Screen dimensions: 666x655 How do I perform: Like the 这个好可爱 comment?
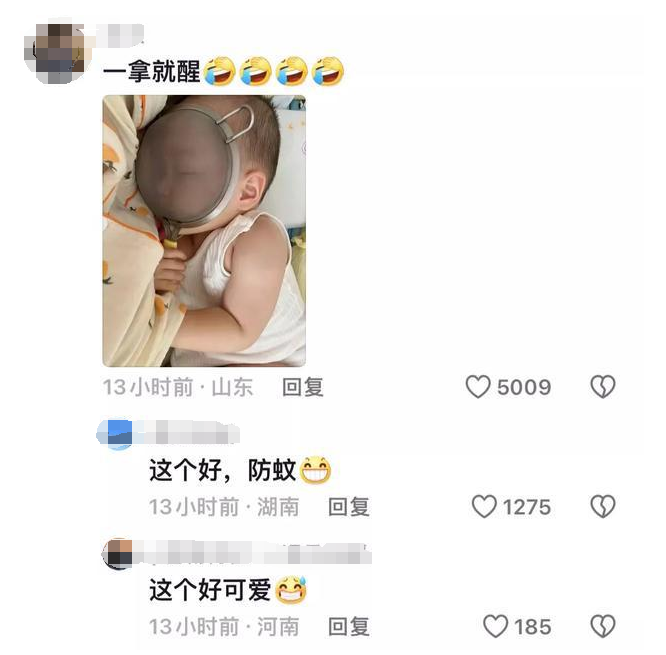pos(496,626)
